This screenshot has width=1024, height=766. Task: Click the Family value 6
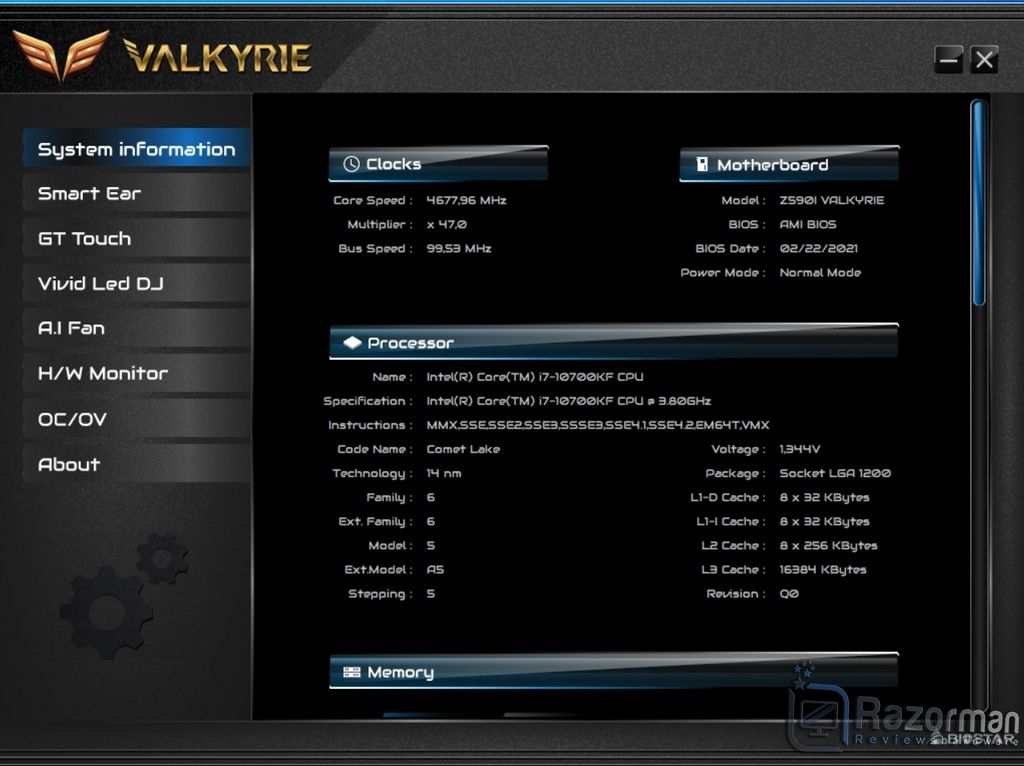coord(430,498)
